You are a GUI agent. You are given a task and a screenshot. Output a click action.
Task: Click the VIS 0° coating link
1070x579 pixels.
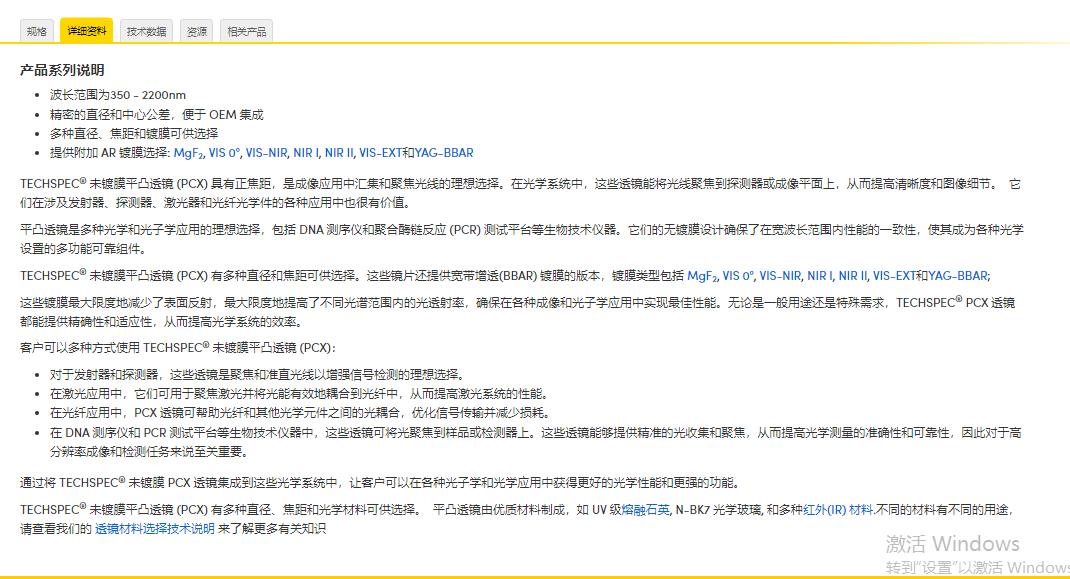pos(222,153)
